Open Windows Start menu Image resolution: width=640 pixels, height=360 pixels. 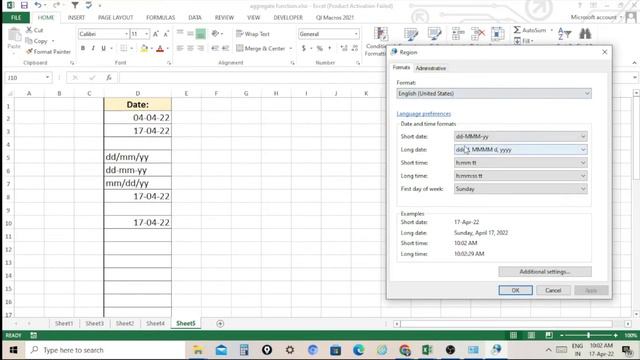13,350
